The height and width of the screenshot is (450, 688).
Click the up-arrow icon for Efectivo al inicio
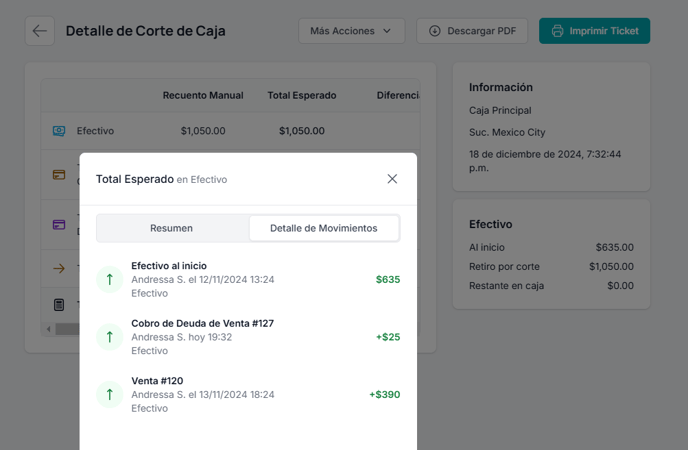point(110,279)
